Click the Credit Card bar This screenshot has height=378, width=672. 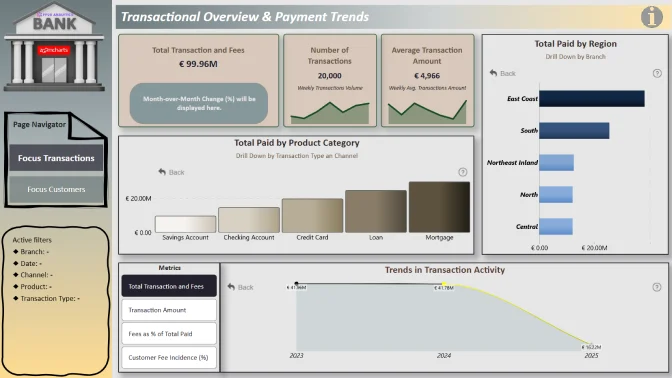312,216
